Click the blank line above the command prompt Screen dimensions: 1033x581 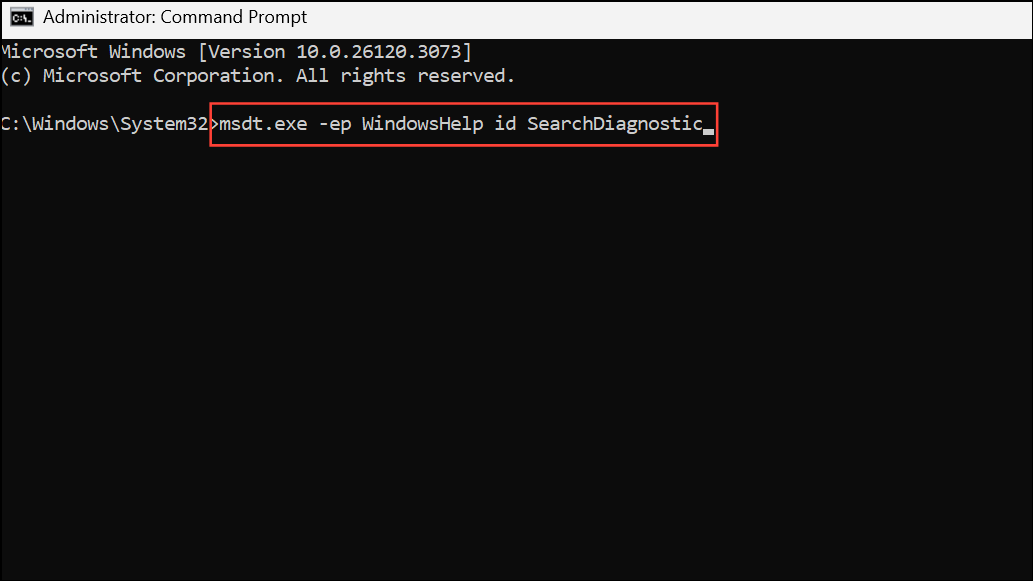pyautogui.click(x=516, y=99)
